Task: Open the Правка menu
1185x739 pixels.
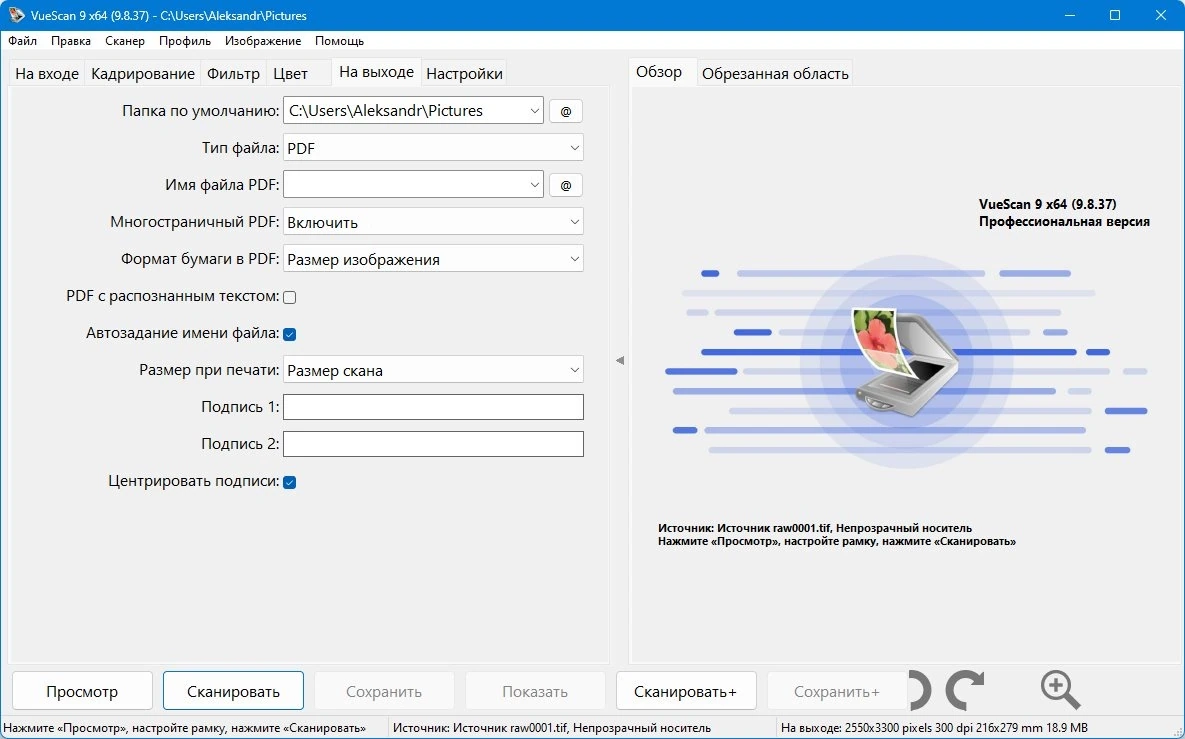Action: pyautogui.click(x=71, y=41)
